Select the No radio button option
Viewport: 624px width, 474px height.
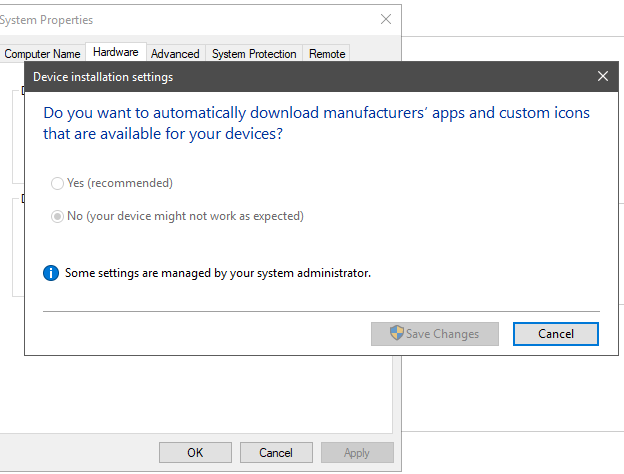pos(57,216)
